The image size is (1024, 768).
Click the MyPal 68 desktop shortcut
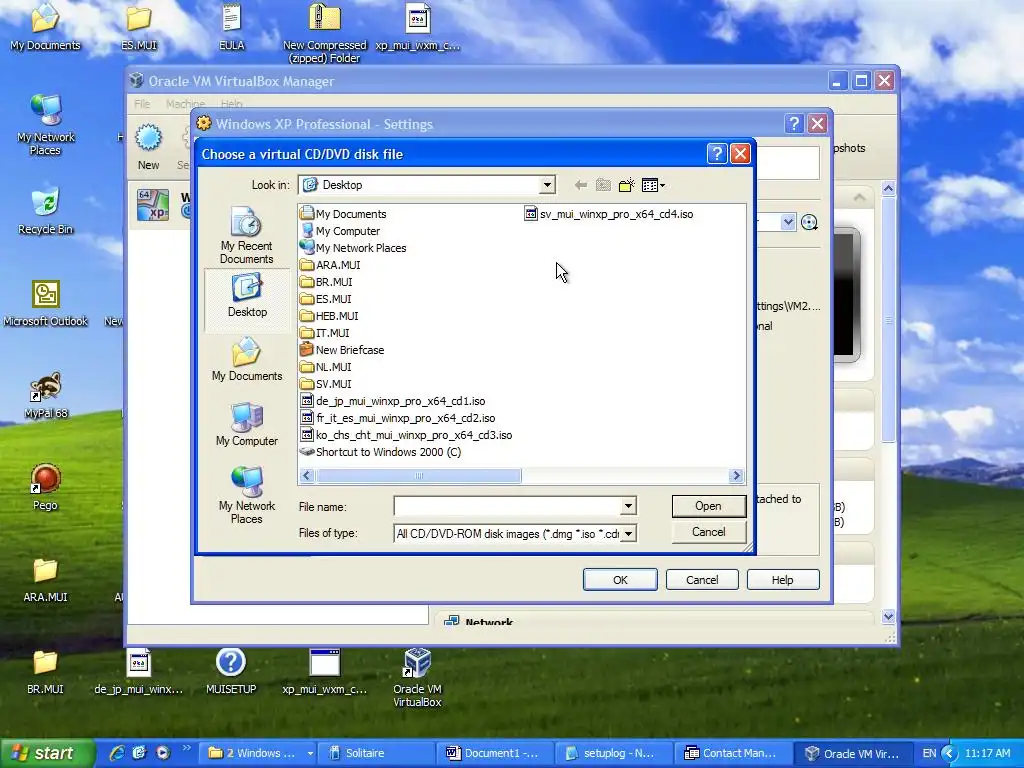pos(45,395)
